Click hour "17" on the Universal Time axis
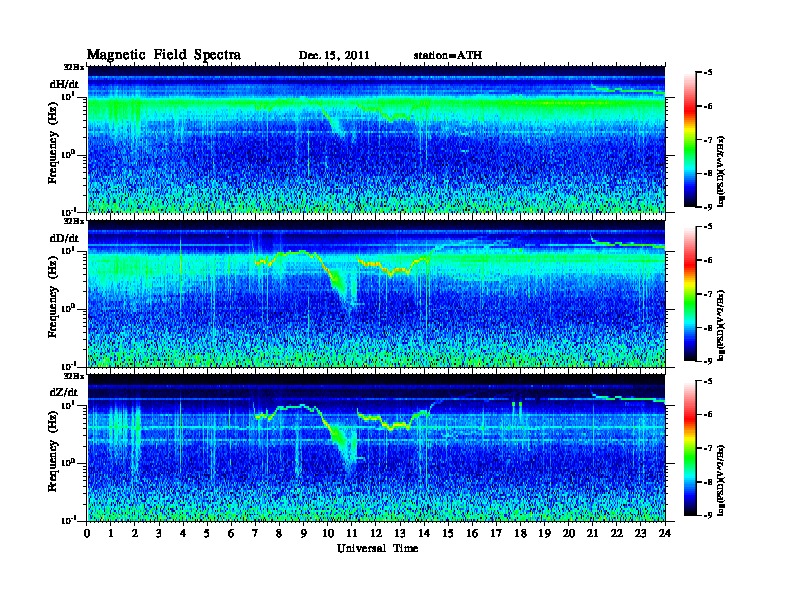Image resolution: width=792 pixels, height=612 pixels. (x=496, y=534)
